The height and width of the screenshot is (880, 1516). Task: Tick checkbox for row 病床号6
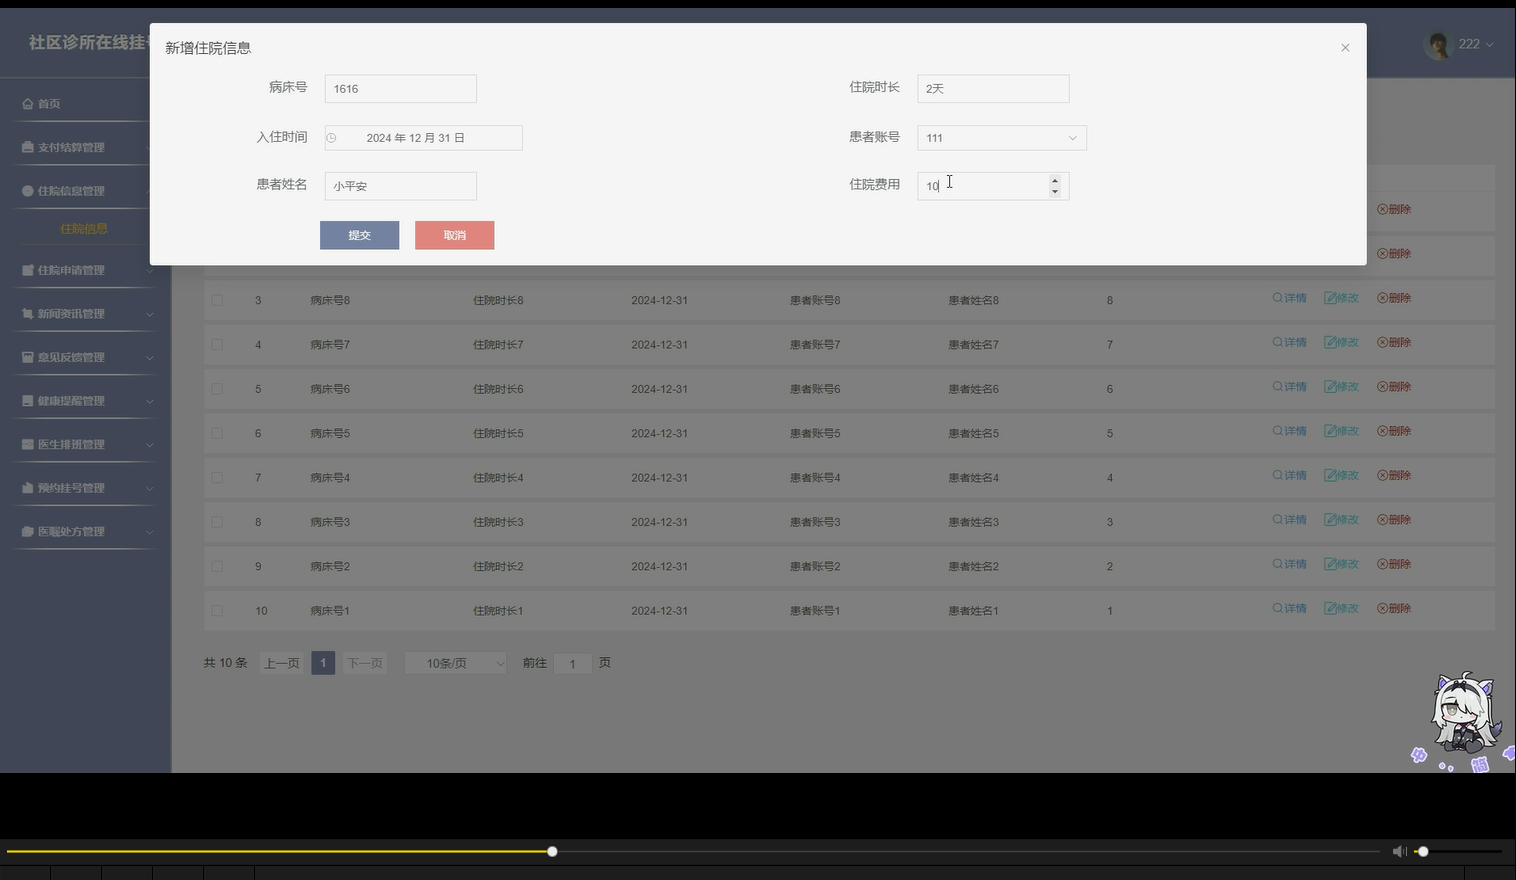pos(217,389)
